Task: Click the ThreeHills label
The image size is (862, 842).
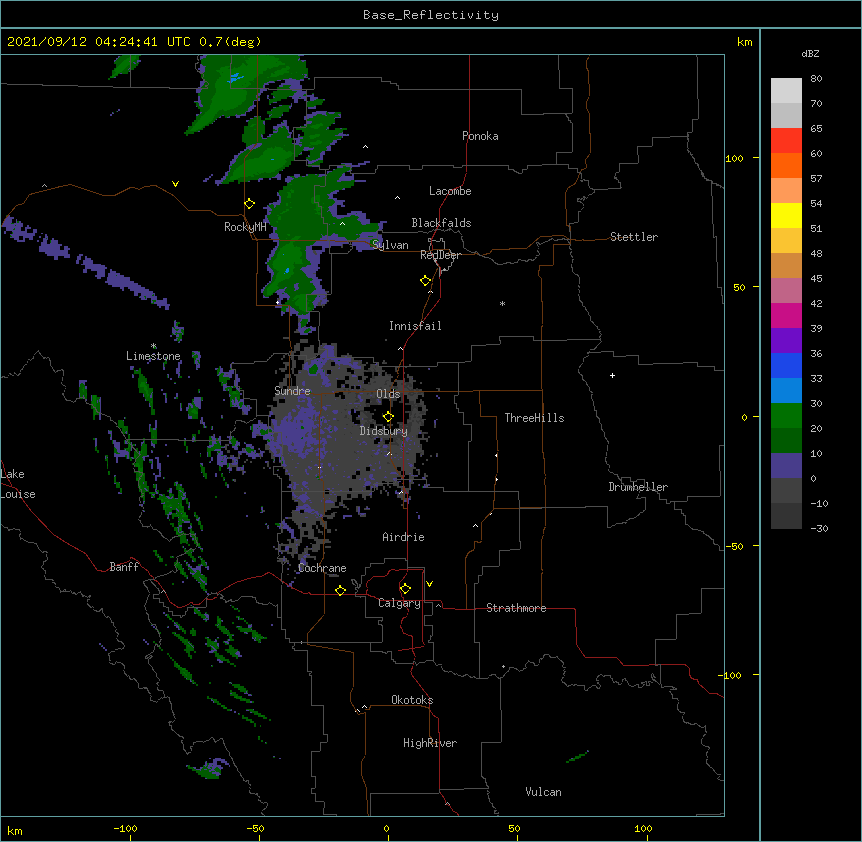Action: click(534, 418)
